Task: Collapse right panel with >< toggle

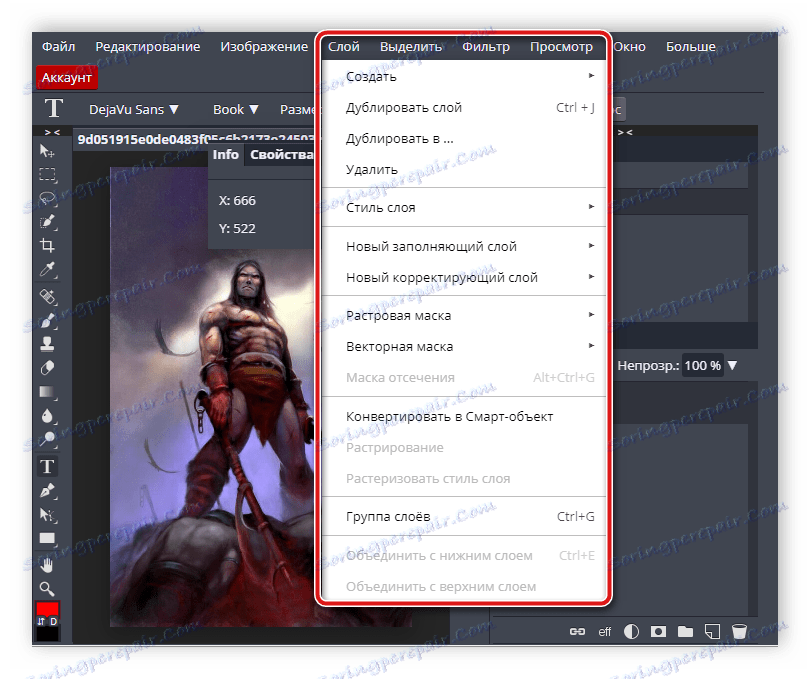Action: click(x=625, y=132)
